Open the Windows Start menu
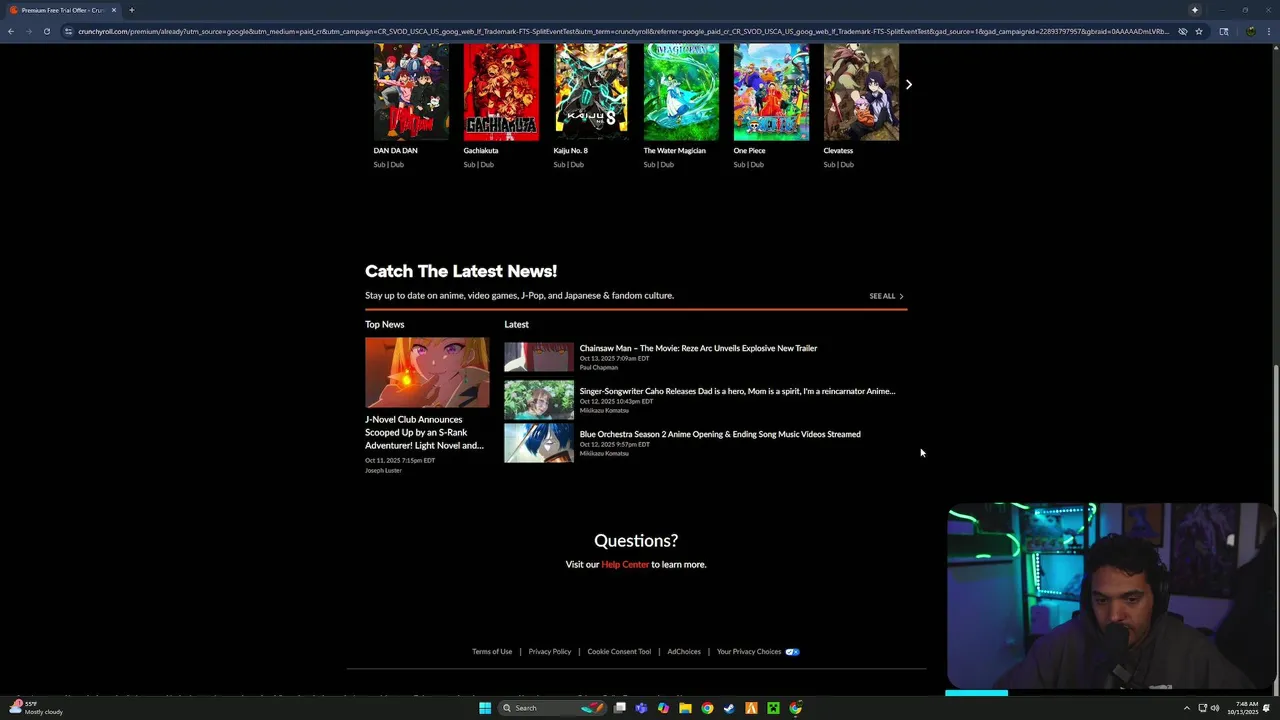Image resolution: width=1280 pixels, height=720 pixels. [x=485, y=708]
